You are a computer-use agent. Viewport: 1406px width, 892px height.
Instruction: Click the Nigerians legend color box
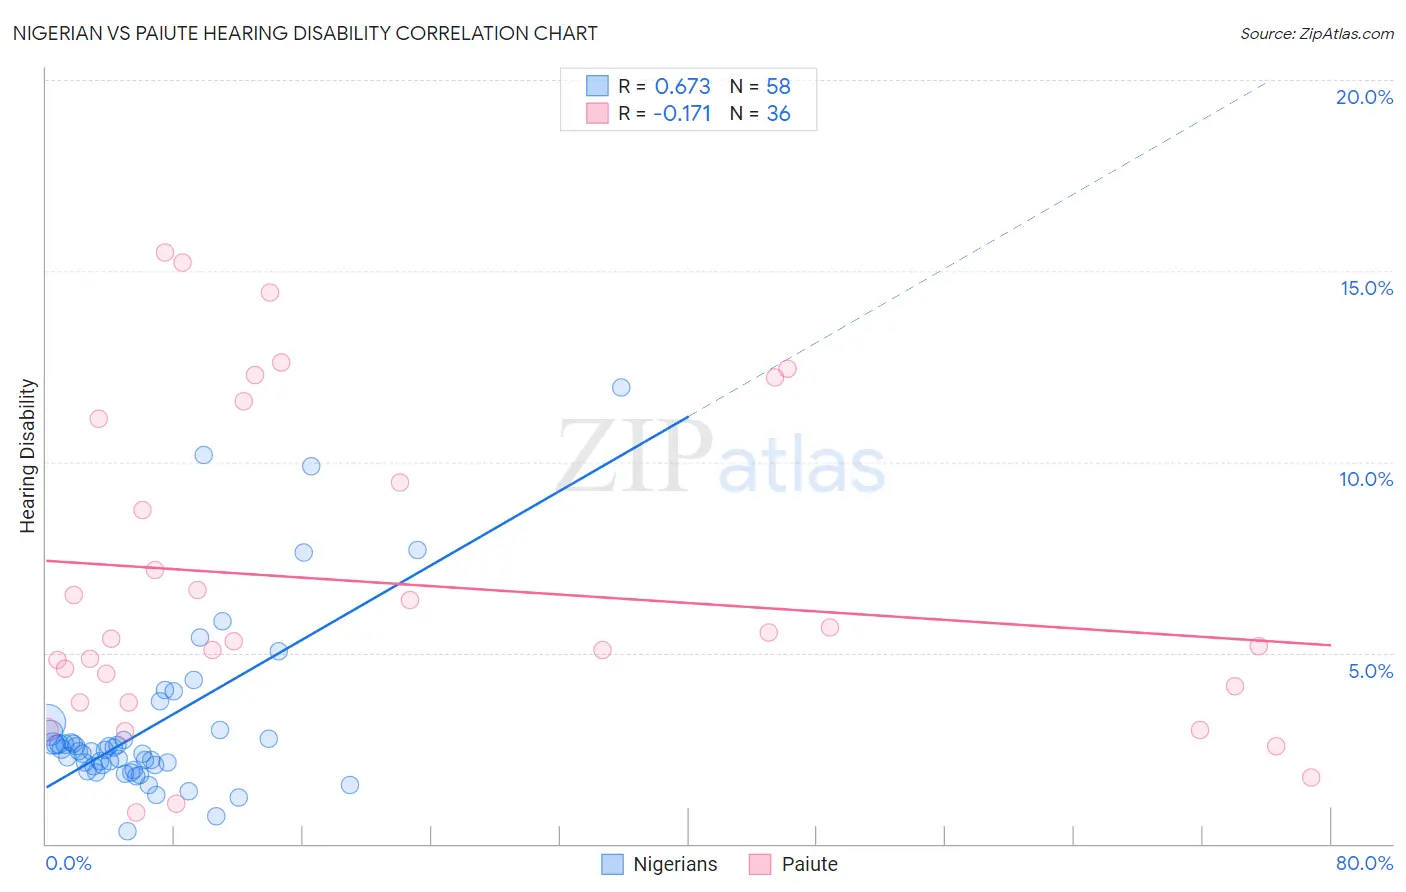[x=612, y=864]
